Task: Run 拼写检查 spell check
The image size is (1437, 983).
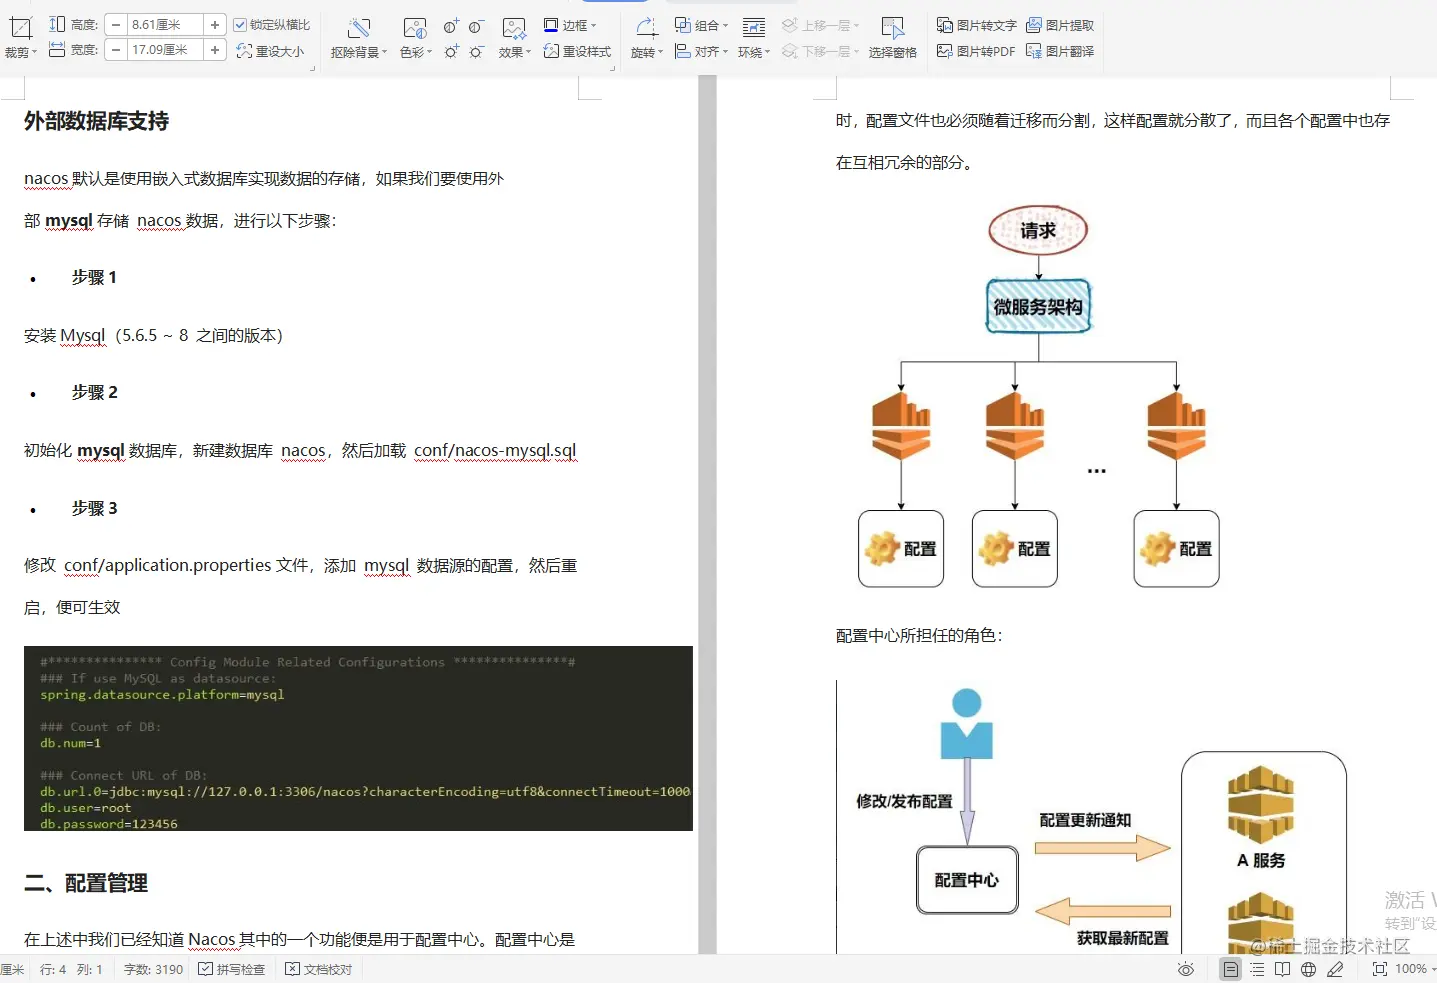Action: [x=232, y=968]
